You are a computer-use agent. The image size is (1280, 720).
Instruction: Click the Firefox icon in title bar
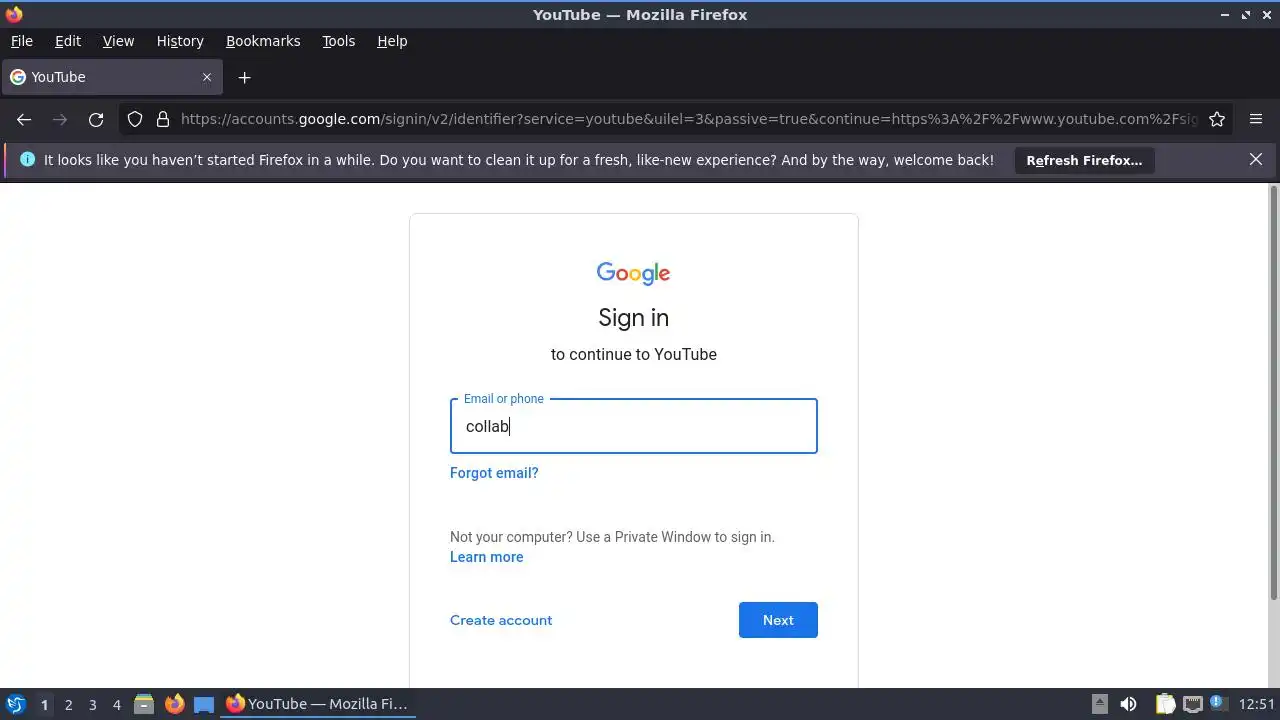pyautogui.click(x=13, y=14)
